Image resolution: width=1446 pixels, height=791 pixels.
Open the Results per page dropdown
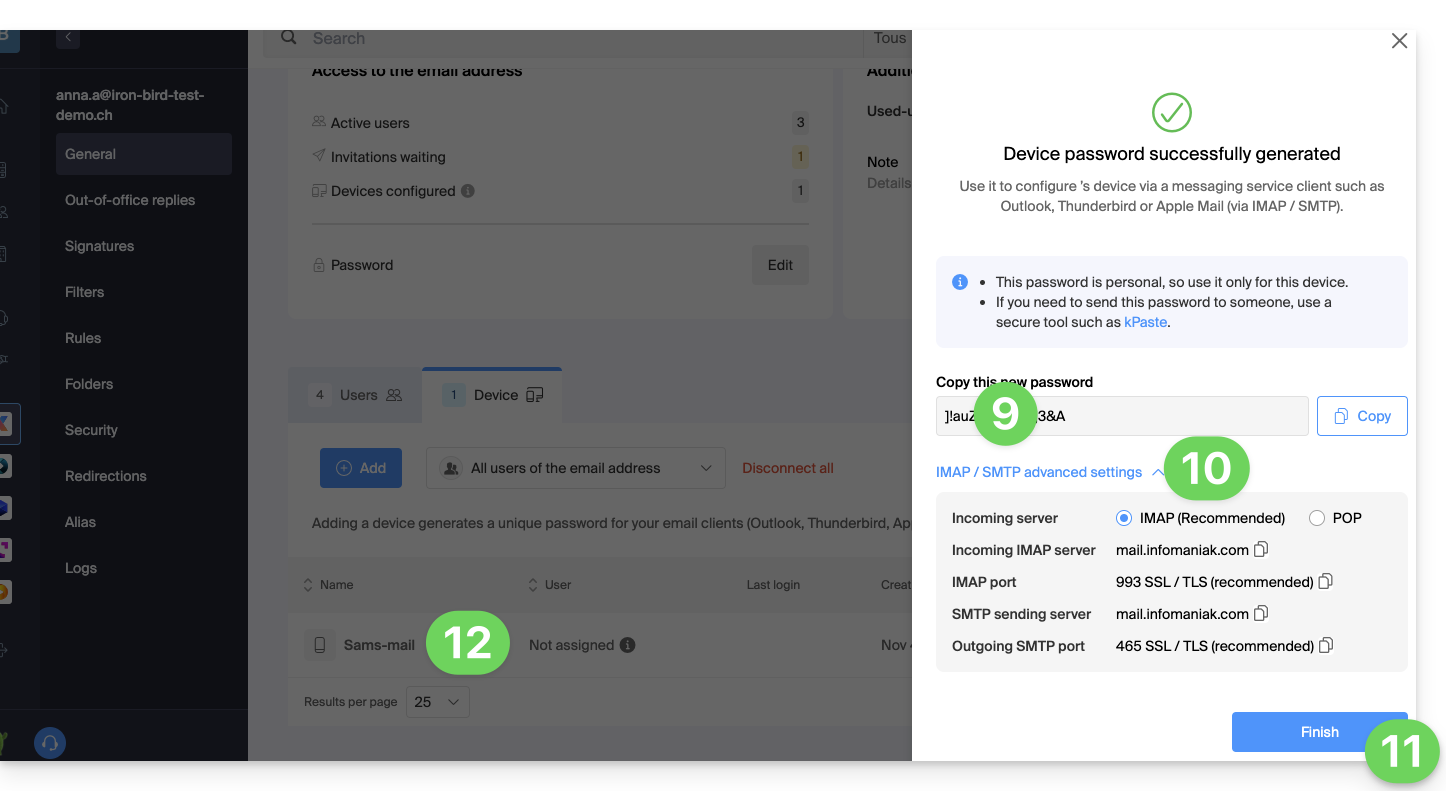pyautogui.click(x=437, y=702)
